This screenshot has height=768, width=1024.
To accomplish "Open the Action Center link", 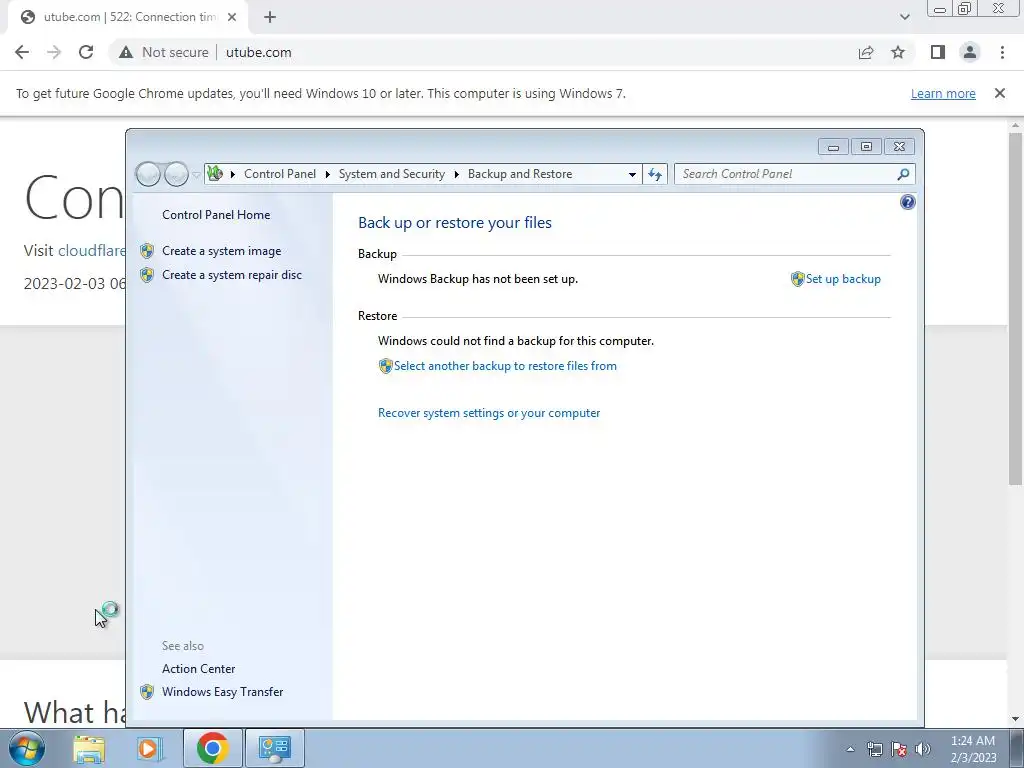I will click(199, 669).
